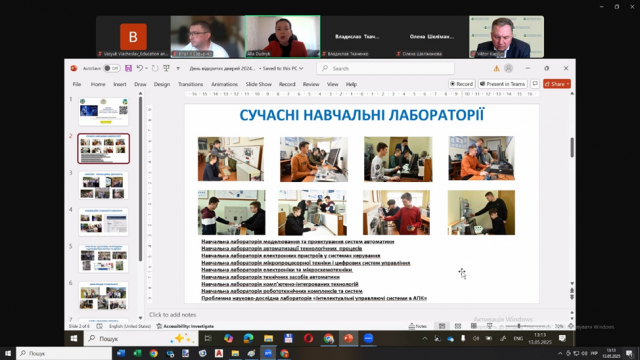Open the Transitions ribbon tab
The image size is (640, 360).
point(190,84)
